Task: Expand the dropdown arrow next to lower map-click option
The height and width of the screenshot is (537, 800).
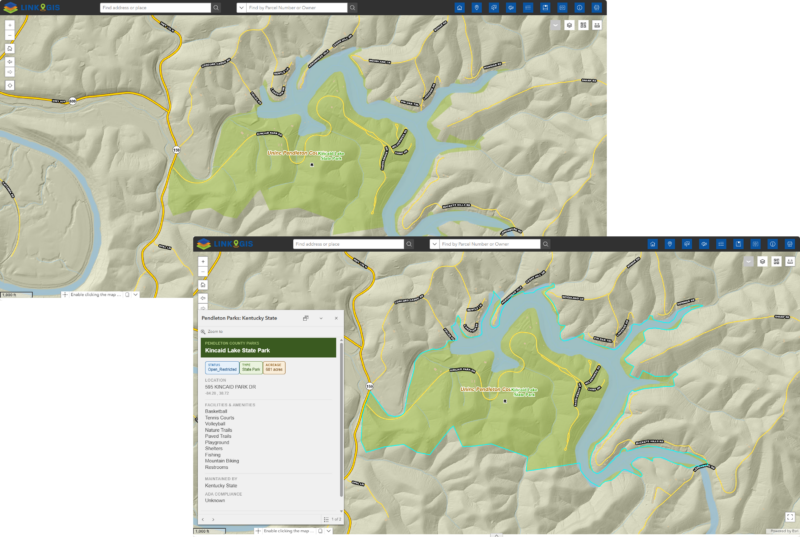Action: click(328, 531)
